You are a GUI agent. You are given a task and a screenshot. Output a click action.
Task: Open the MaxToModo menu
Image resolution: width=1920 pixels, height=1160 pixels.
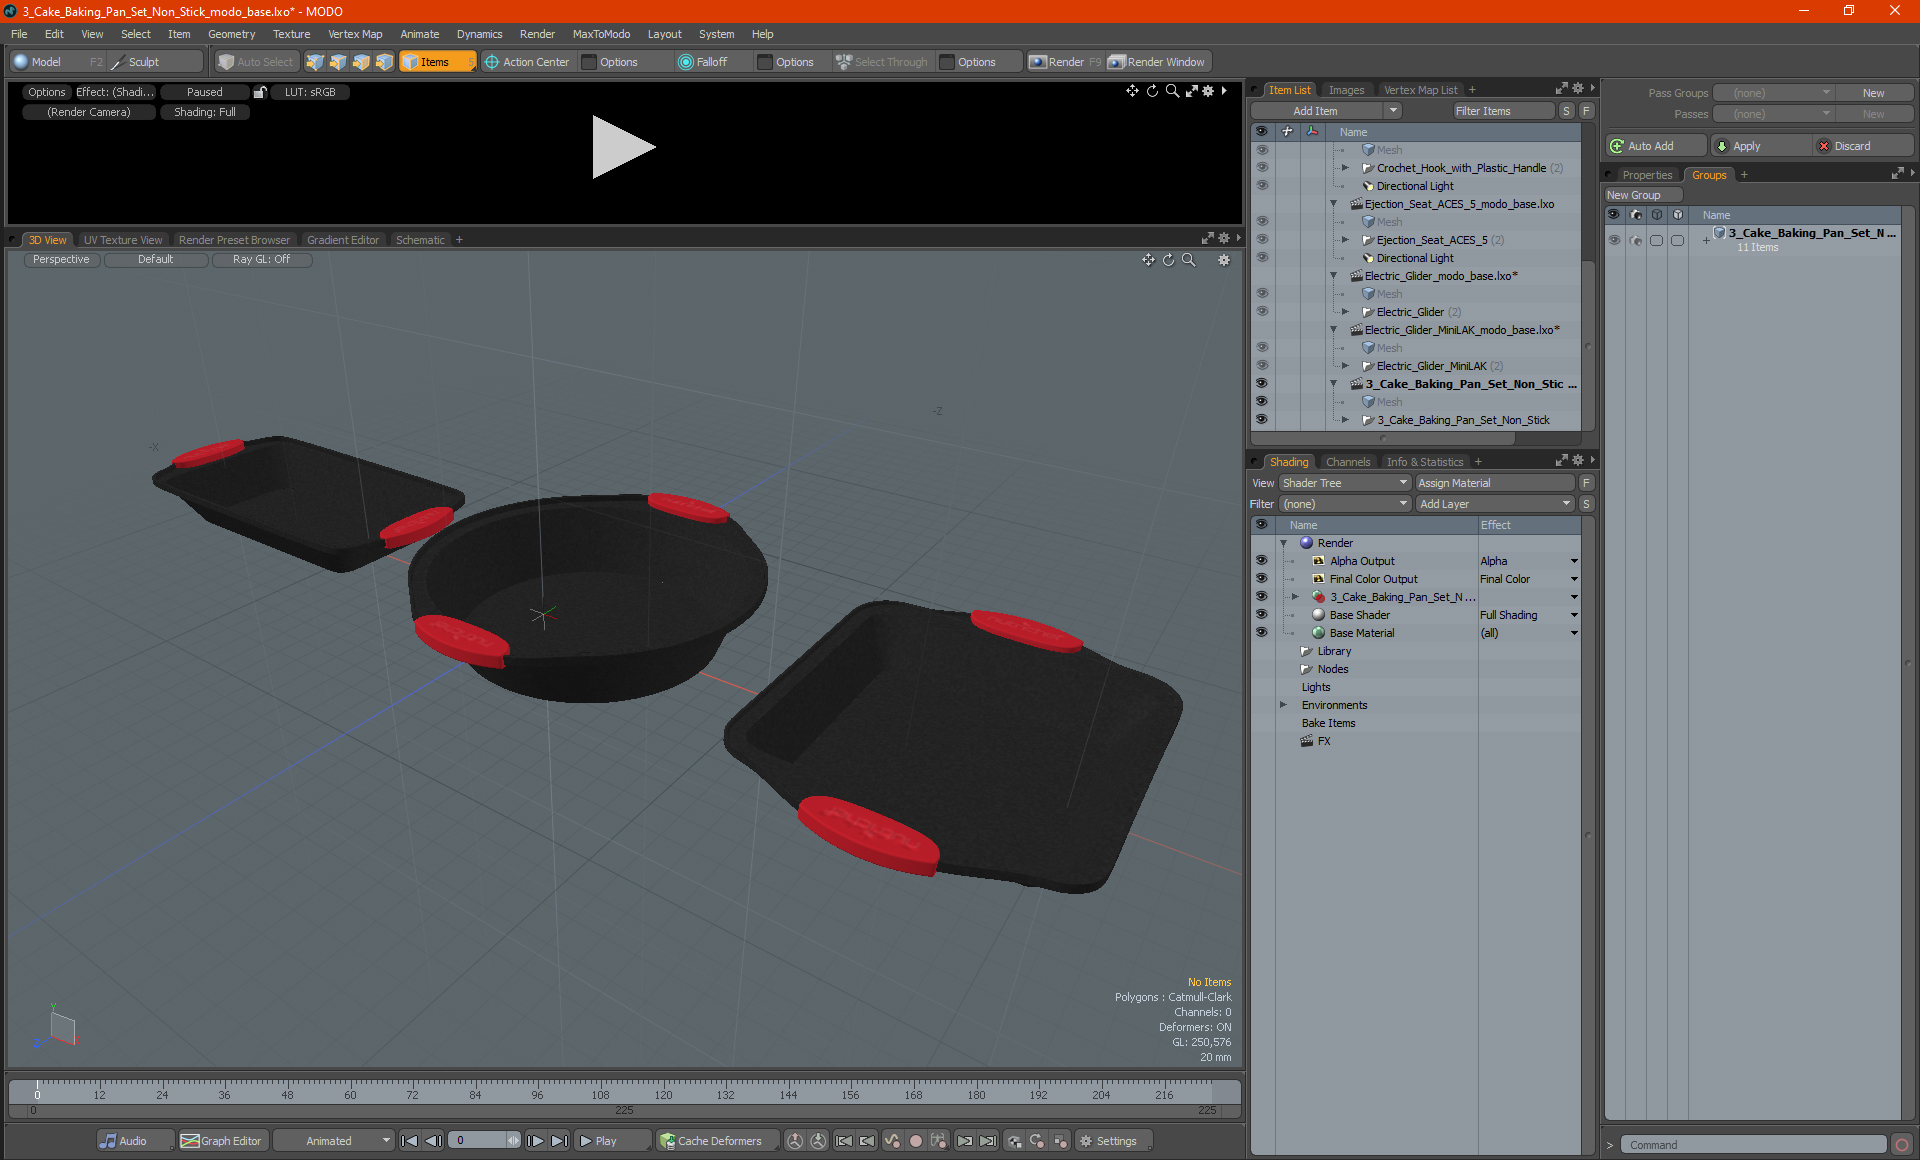[x=601, y=34]
